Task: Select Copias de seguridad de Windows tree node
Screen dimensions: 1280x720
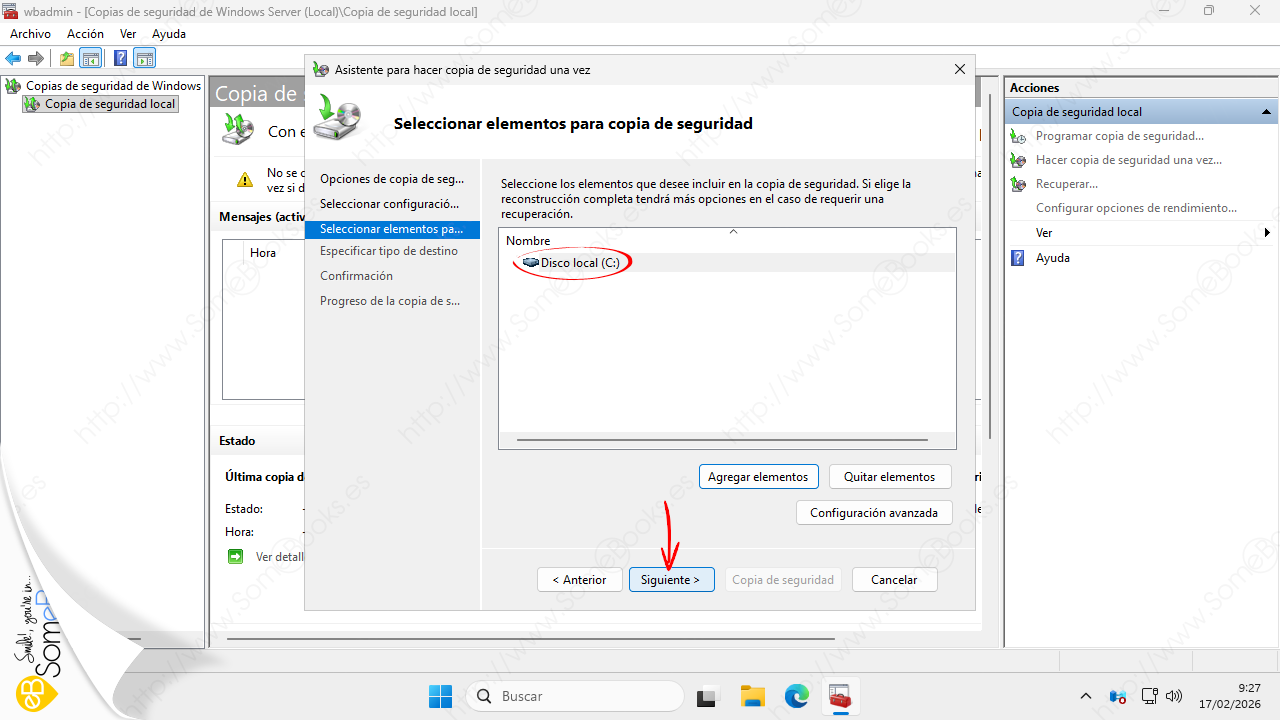Action: pyautogui.click(x=113, y=86)
